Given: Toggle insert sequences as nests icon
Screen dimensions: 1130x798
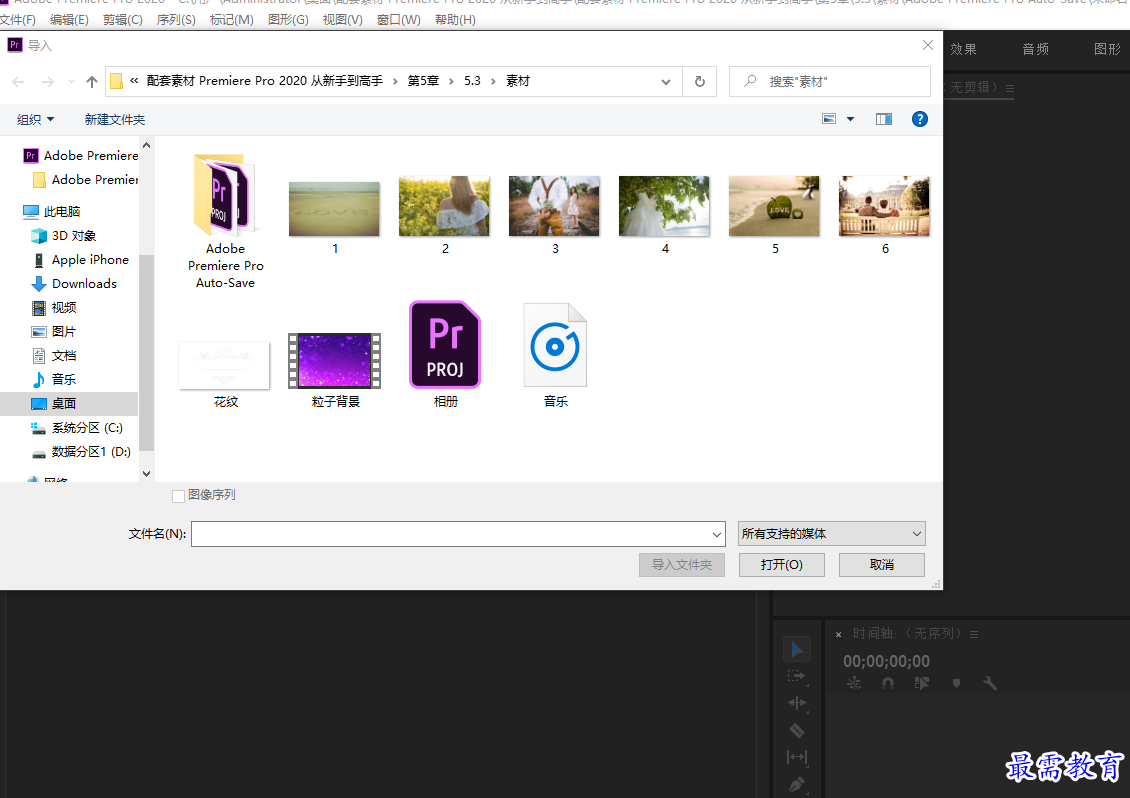Looking at the screenshot, I should 854,683.
